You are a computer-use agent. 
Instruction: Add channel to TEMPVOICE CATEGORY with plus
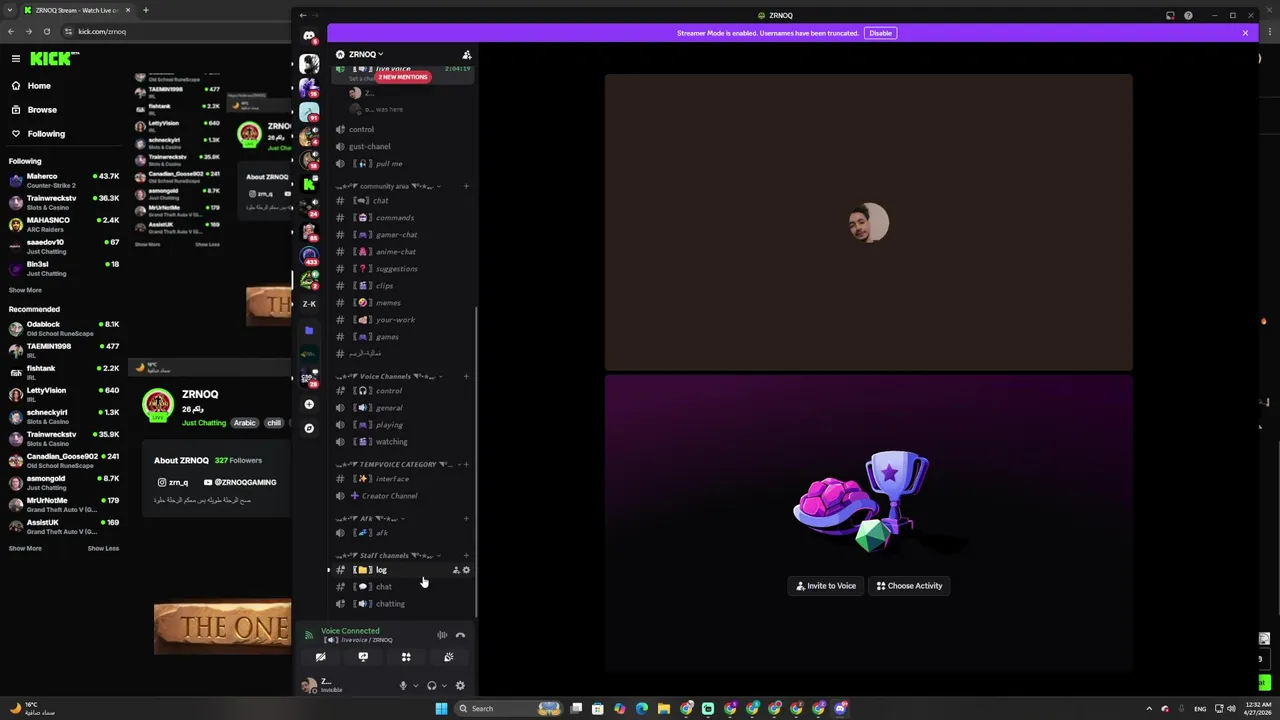(x=466, y=464)
